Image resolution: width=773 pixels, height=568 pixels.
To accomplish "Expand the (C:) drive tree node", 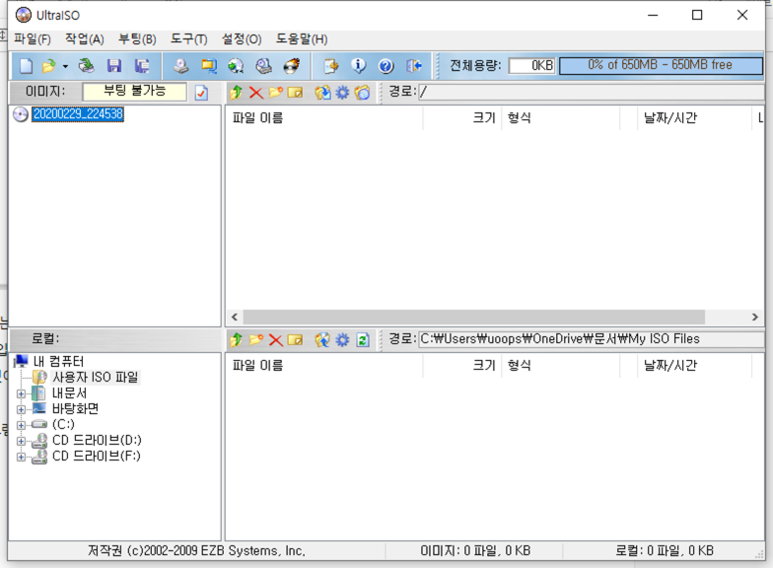I will [21, 425].
